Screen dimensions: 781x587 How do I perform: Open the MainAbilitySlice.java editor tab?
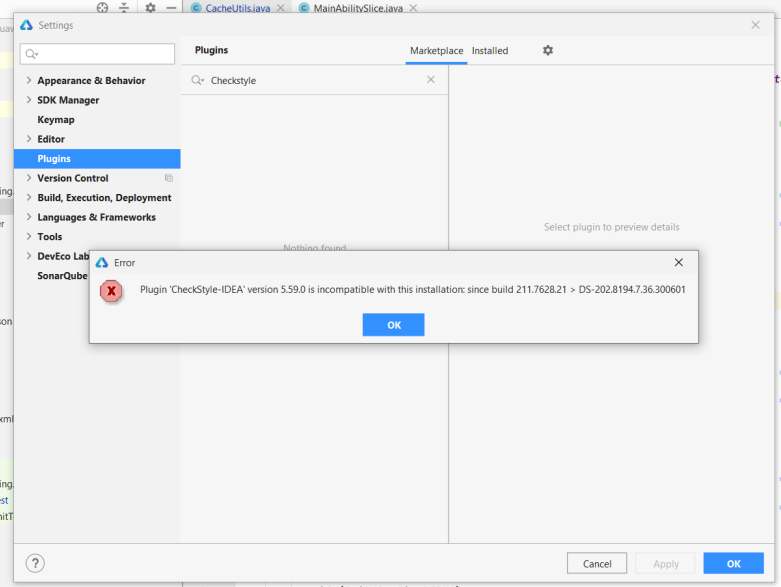coord(358,8)
